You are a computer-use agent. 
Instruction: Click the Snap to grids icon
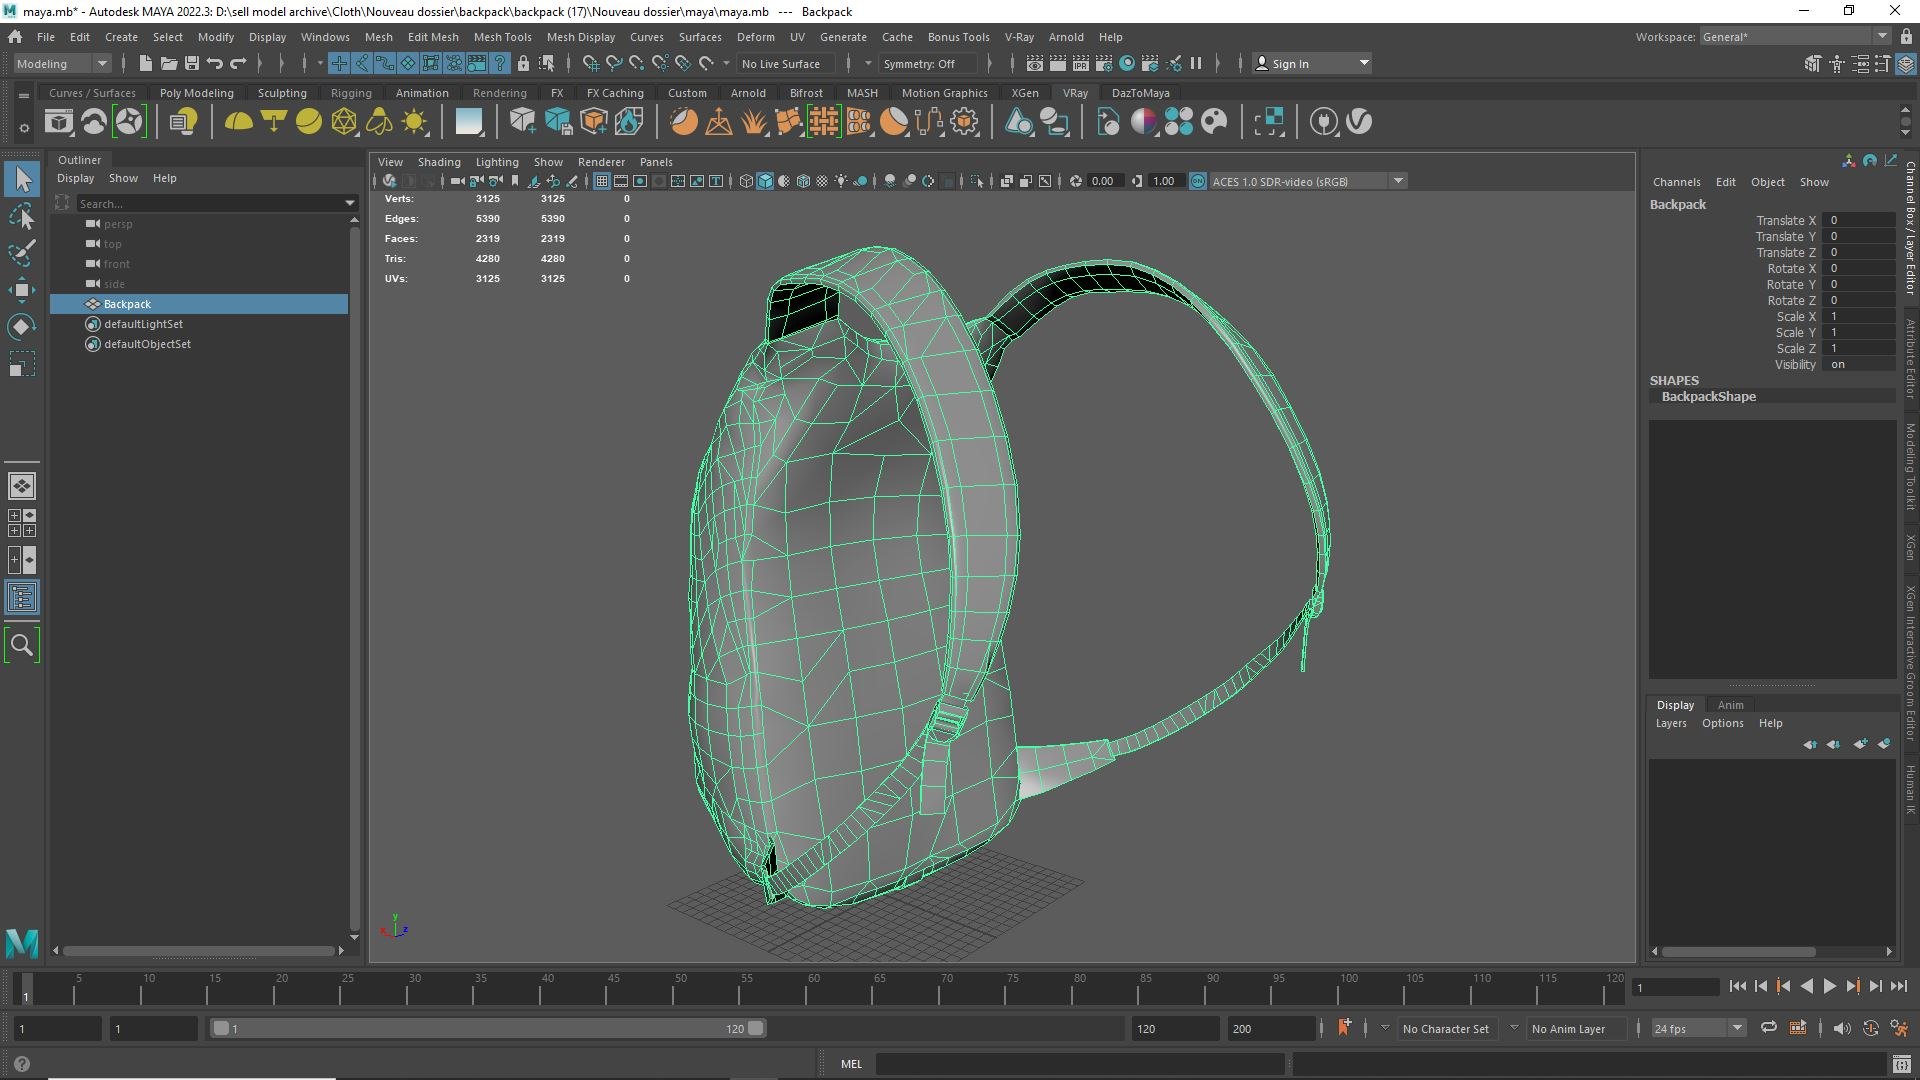591,63
